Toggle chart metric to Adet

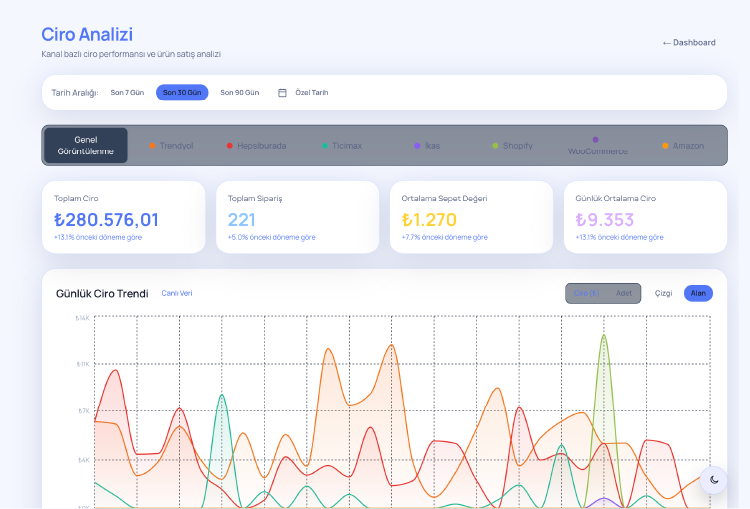click(624, 293)
